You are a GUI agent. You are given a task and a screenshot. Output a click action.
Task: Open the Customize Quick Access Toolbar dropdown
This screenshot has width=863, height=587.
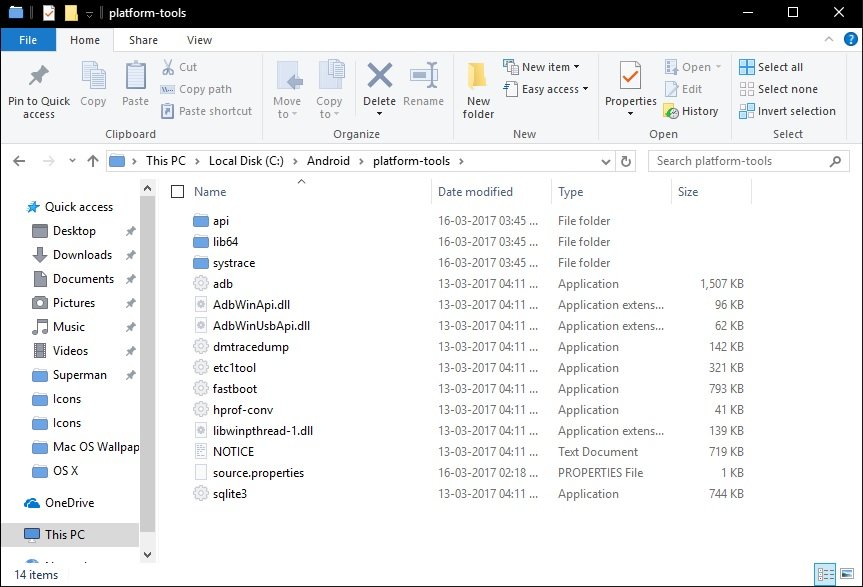(x=89, y=14)
